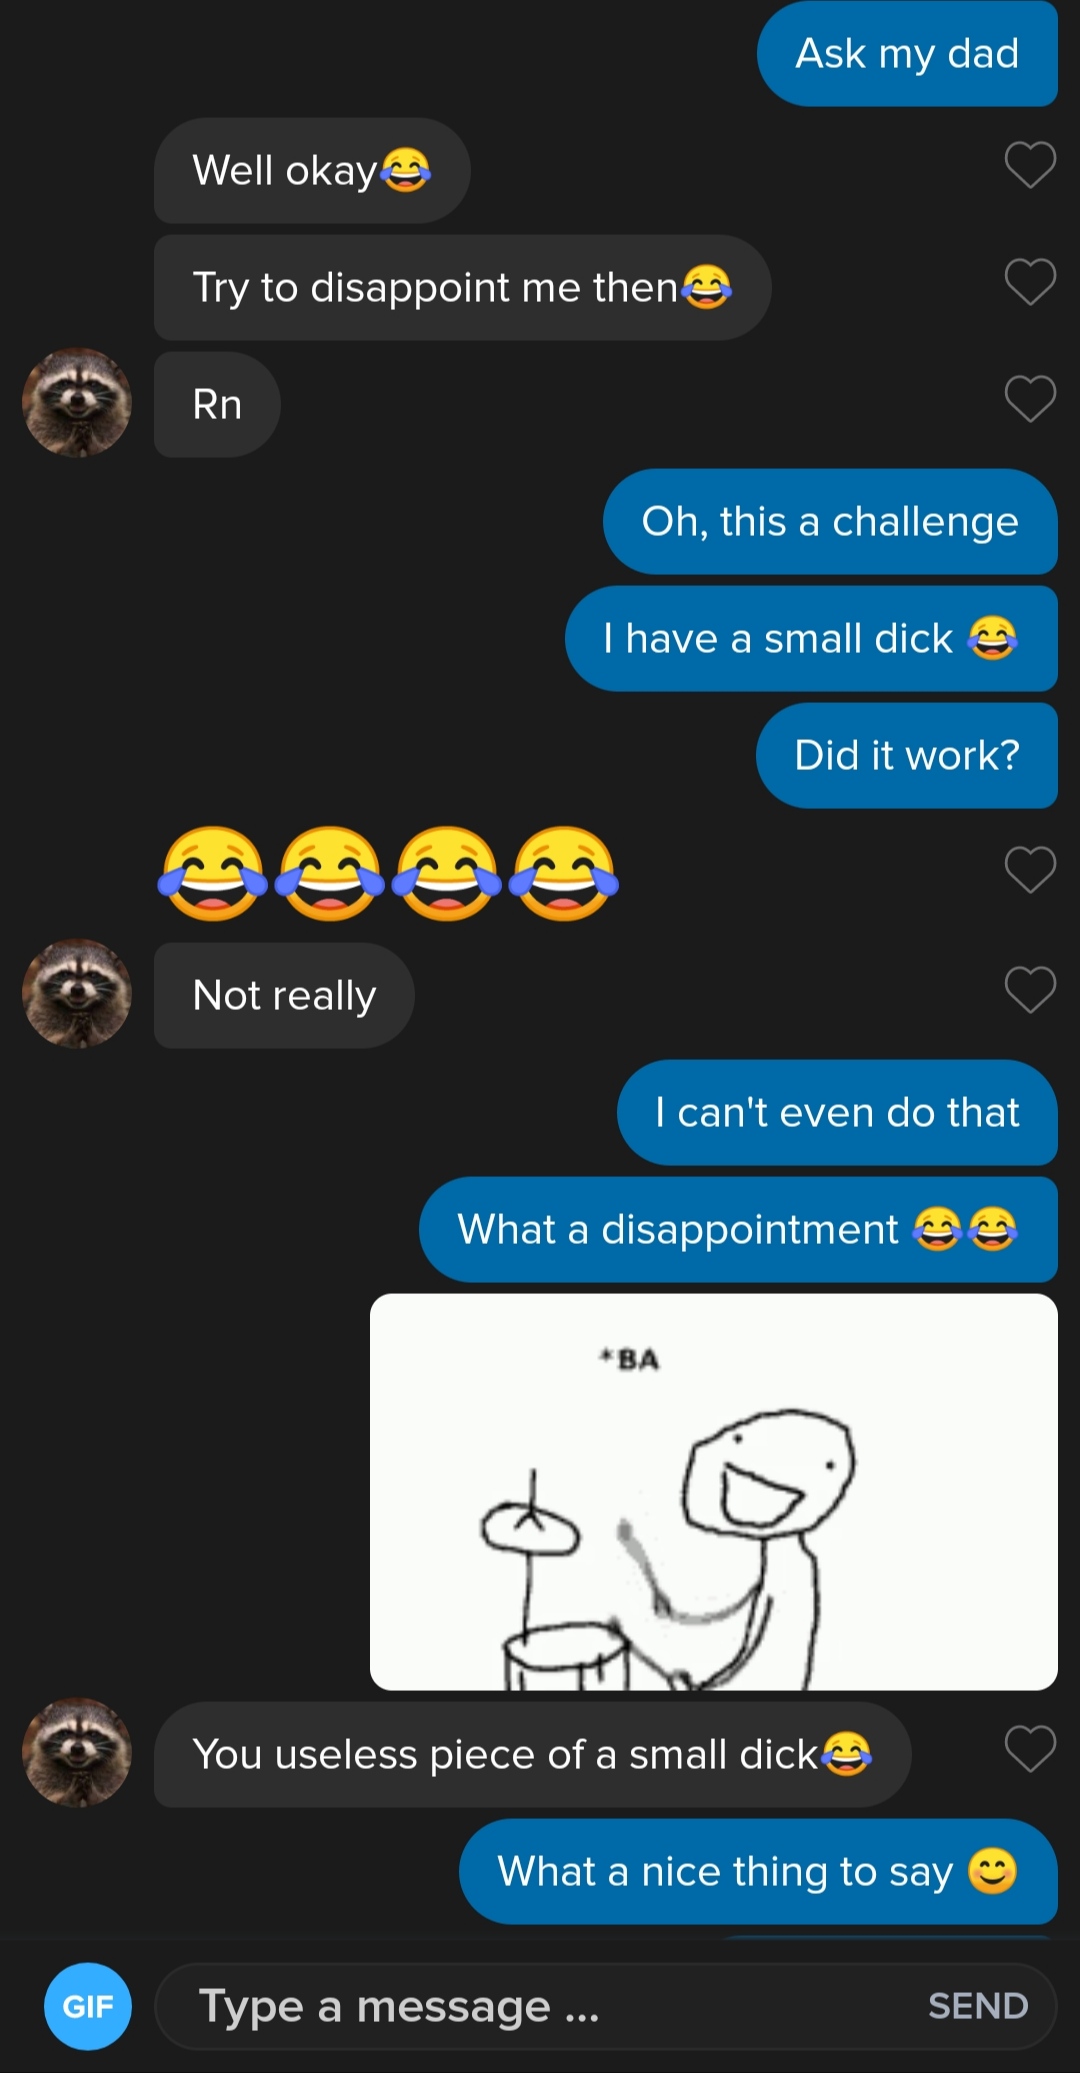This screenshot has height=2073, width=1080.
Task: Like the "Well okay" message with heart
Action: [1030, 165]
